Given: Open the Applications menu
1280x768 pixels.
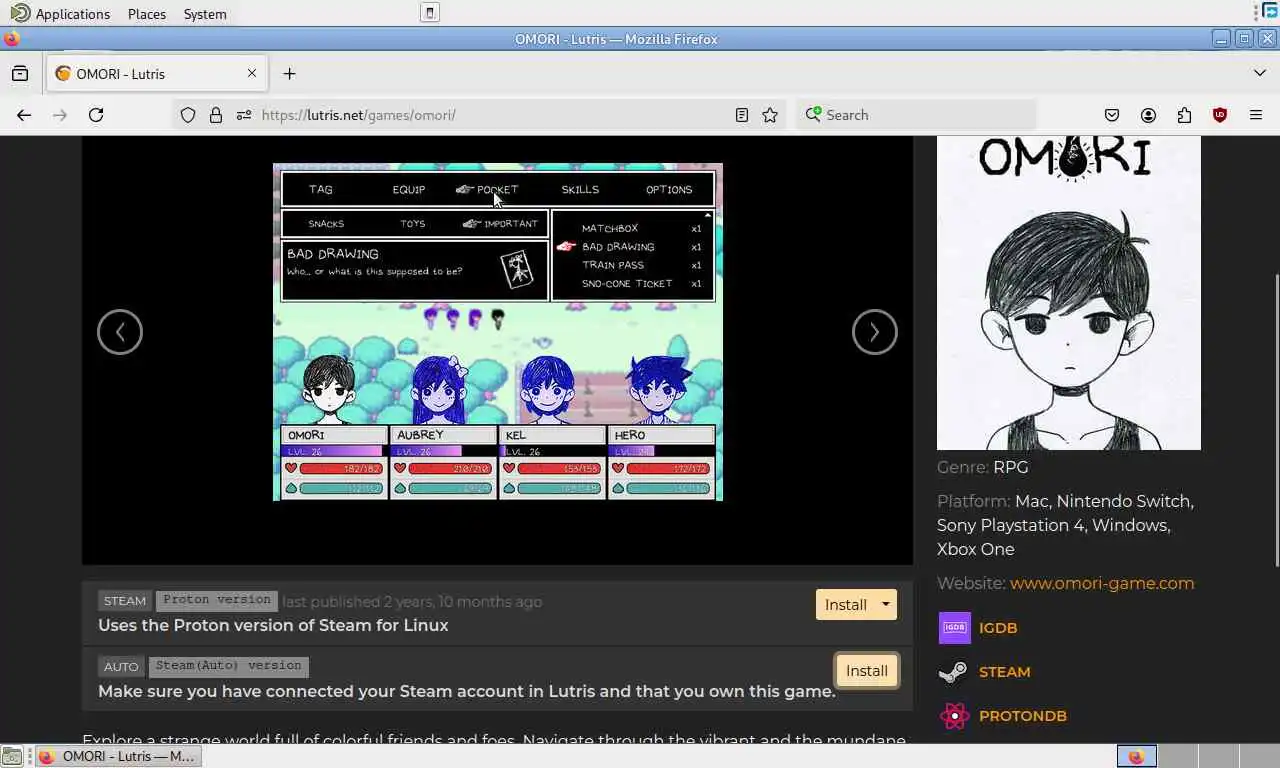Looking at the screenshot, I should (x=60, y=14).
